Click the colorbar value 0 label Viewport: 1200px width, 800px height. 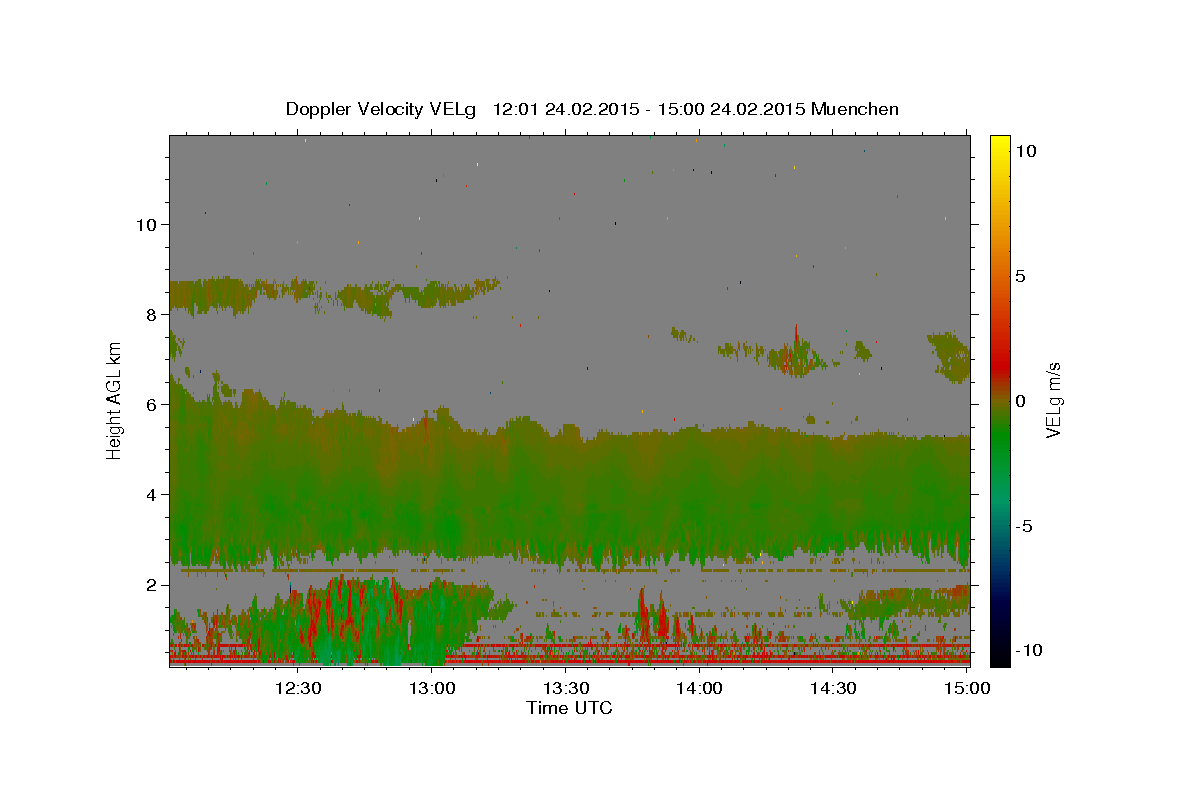click(1021, 401)
